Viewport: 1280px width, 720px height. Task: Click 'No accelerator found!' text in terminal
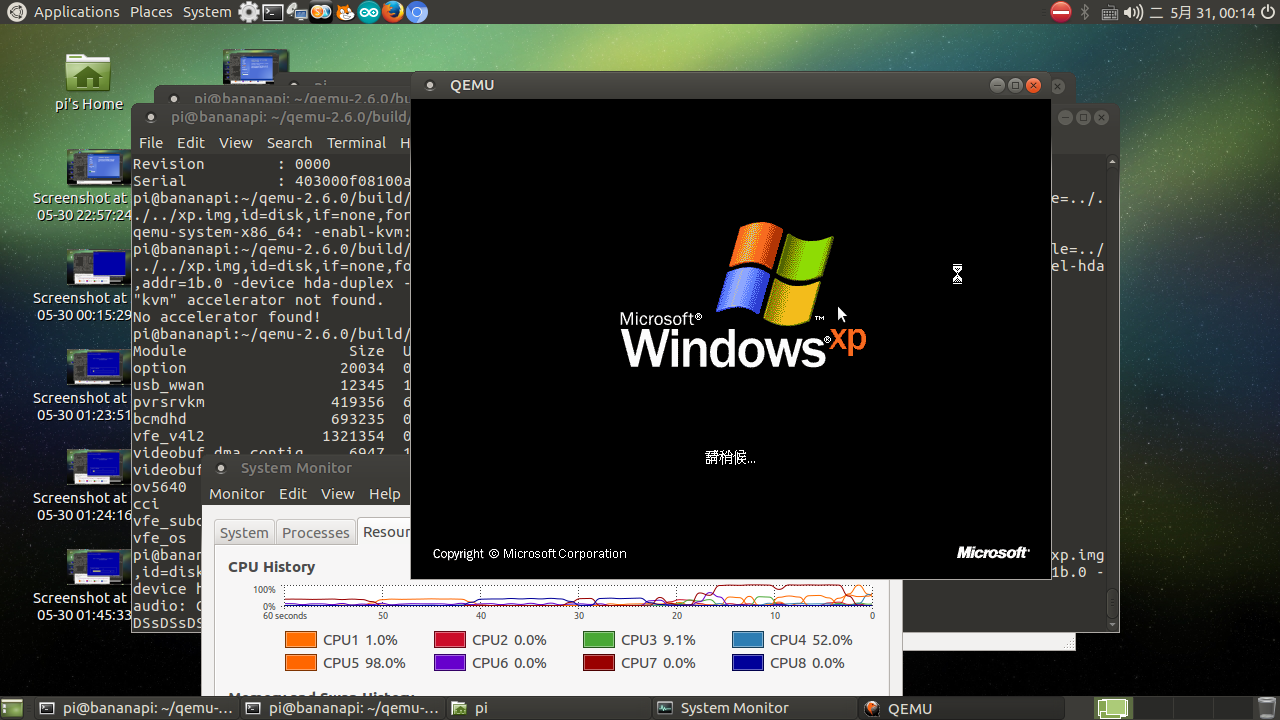(x=227, y=317)
